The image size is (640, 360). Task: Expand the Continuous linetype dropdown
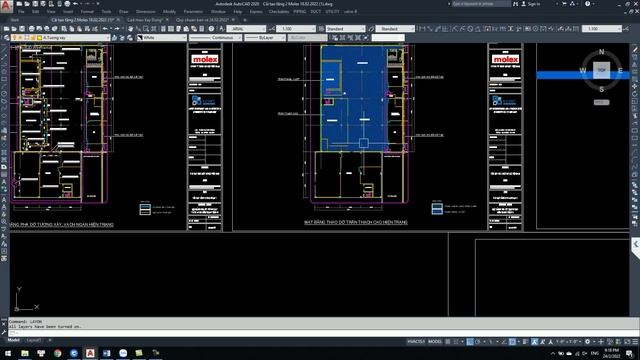[240, 38]
